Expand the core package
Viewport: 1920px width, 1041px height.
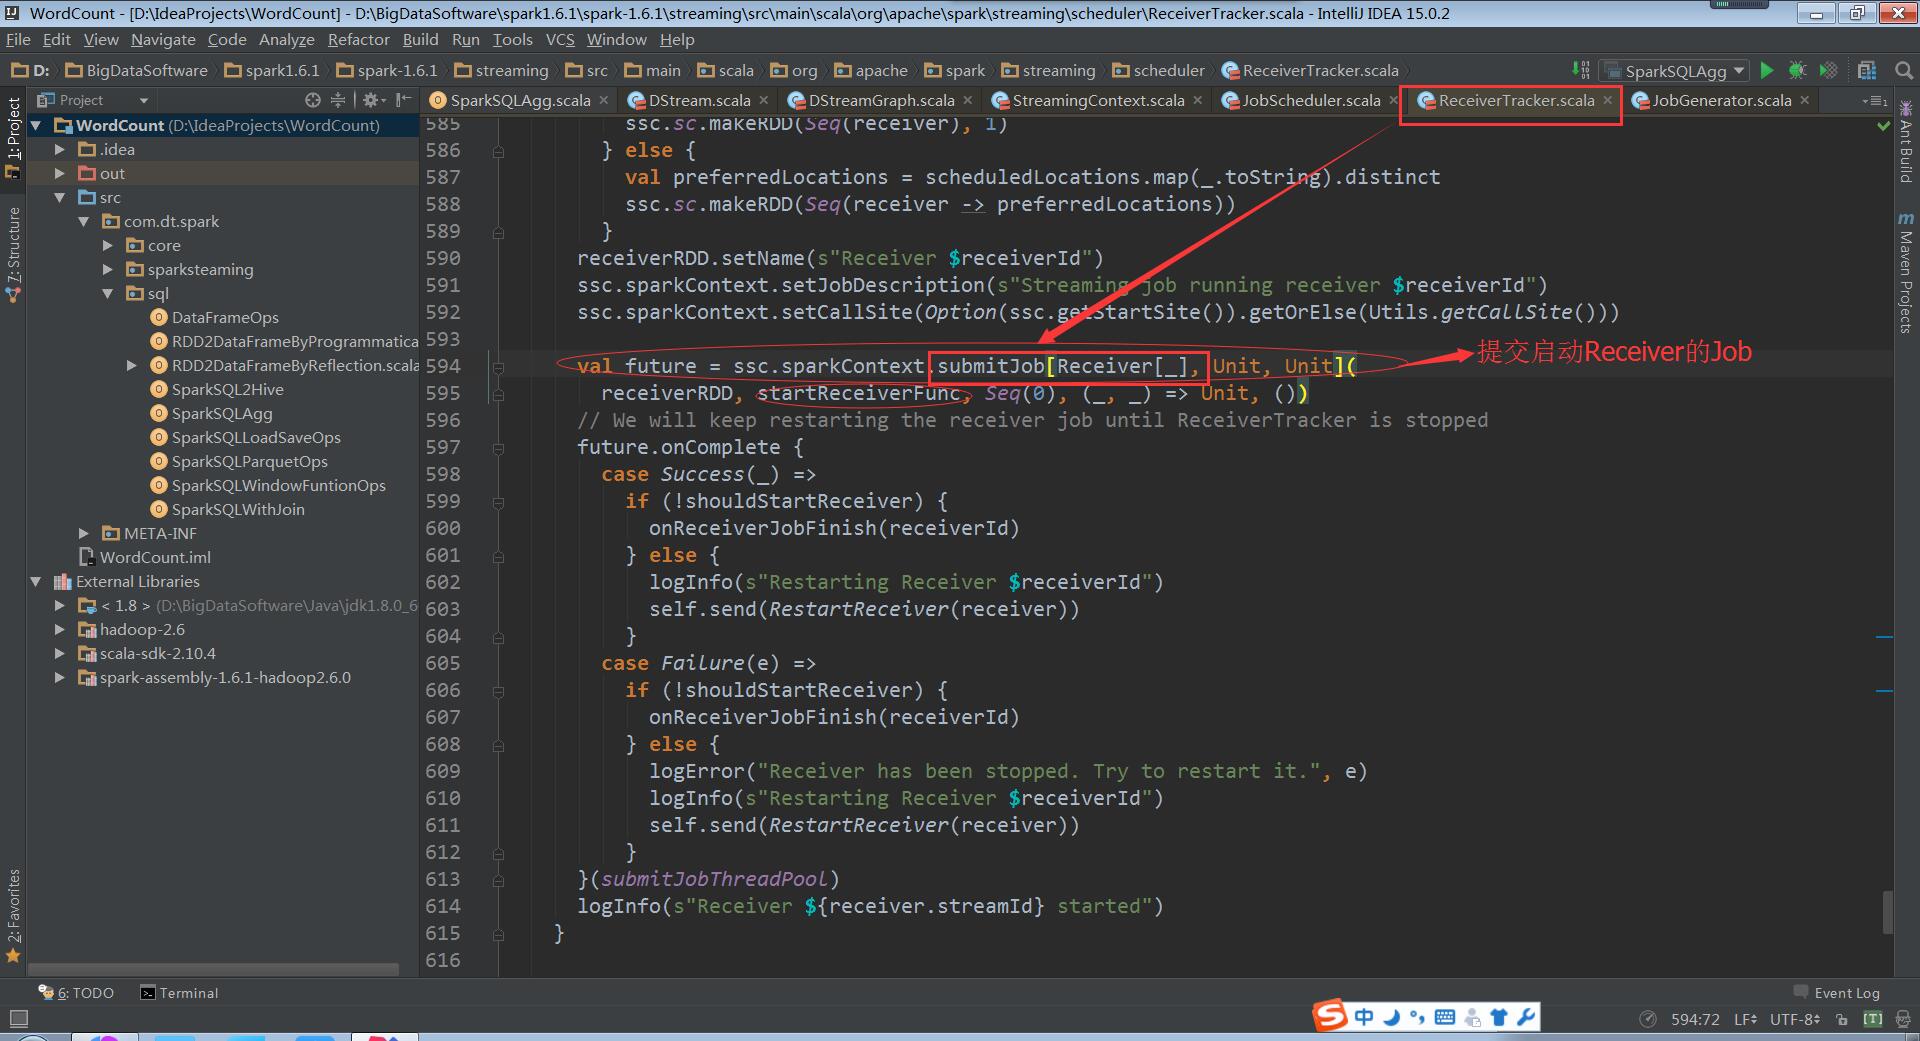108,245
